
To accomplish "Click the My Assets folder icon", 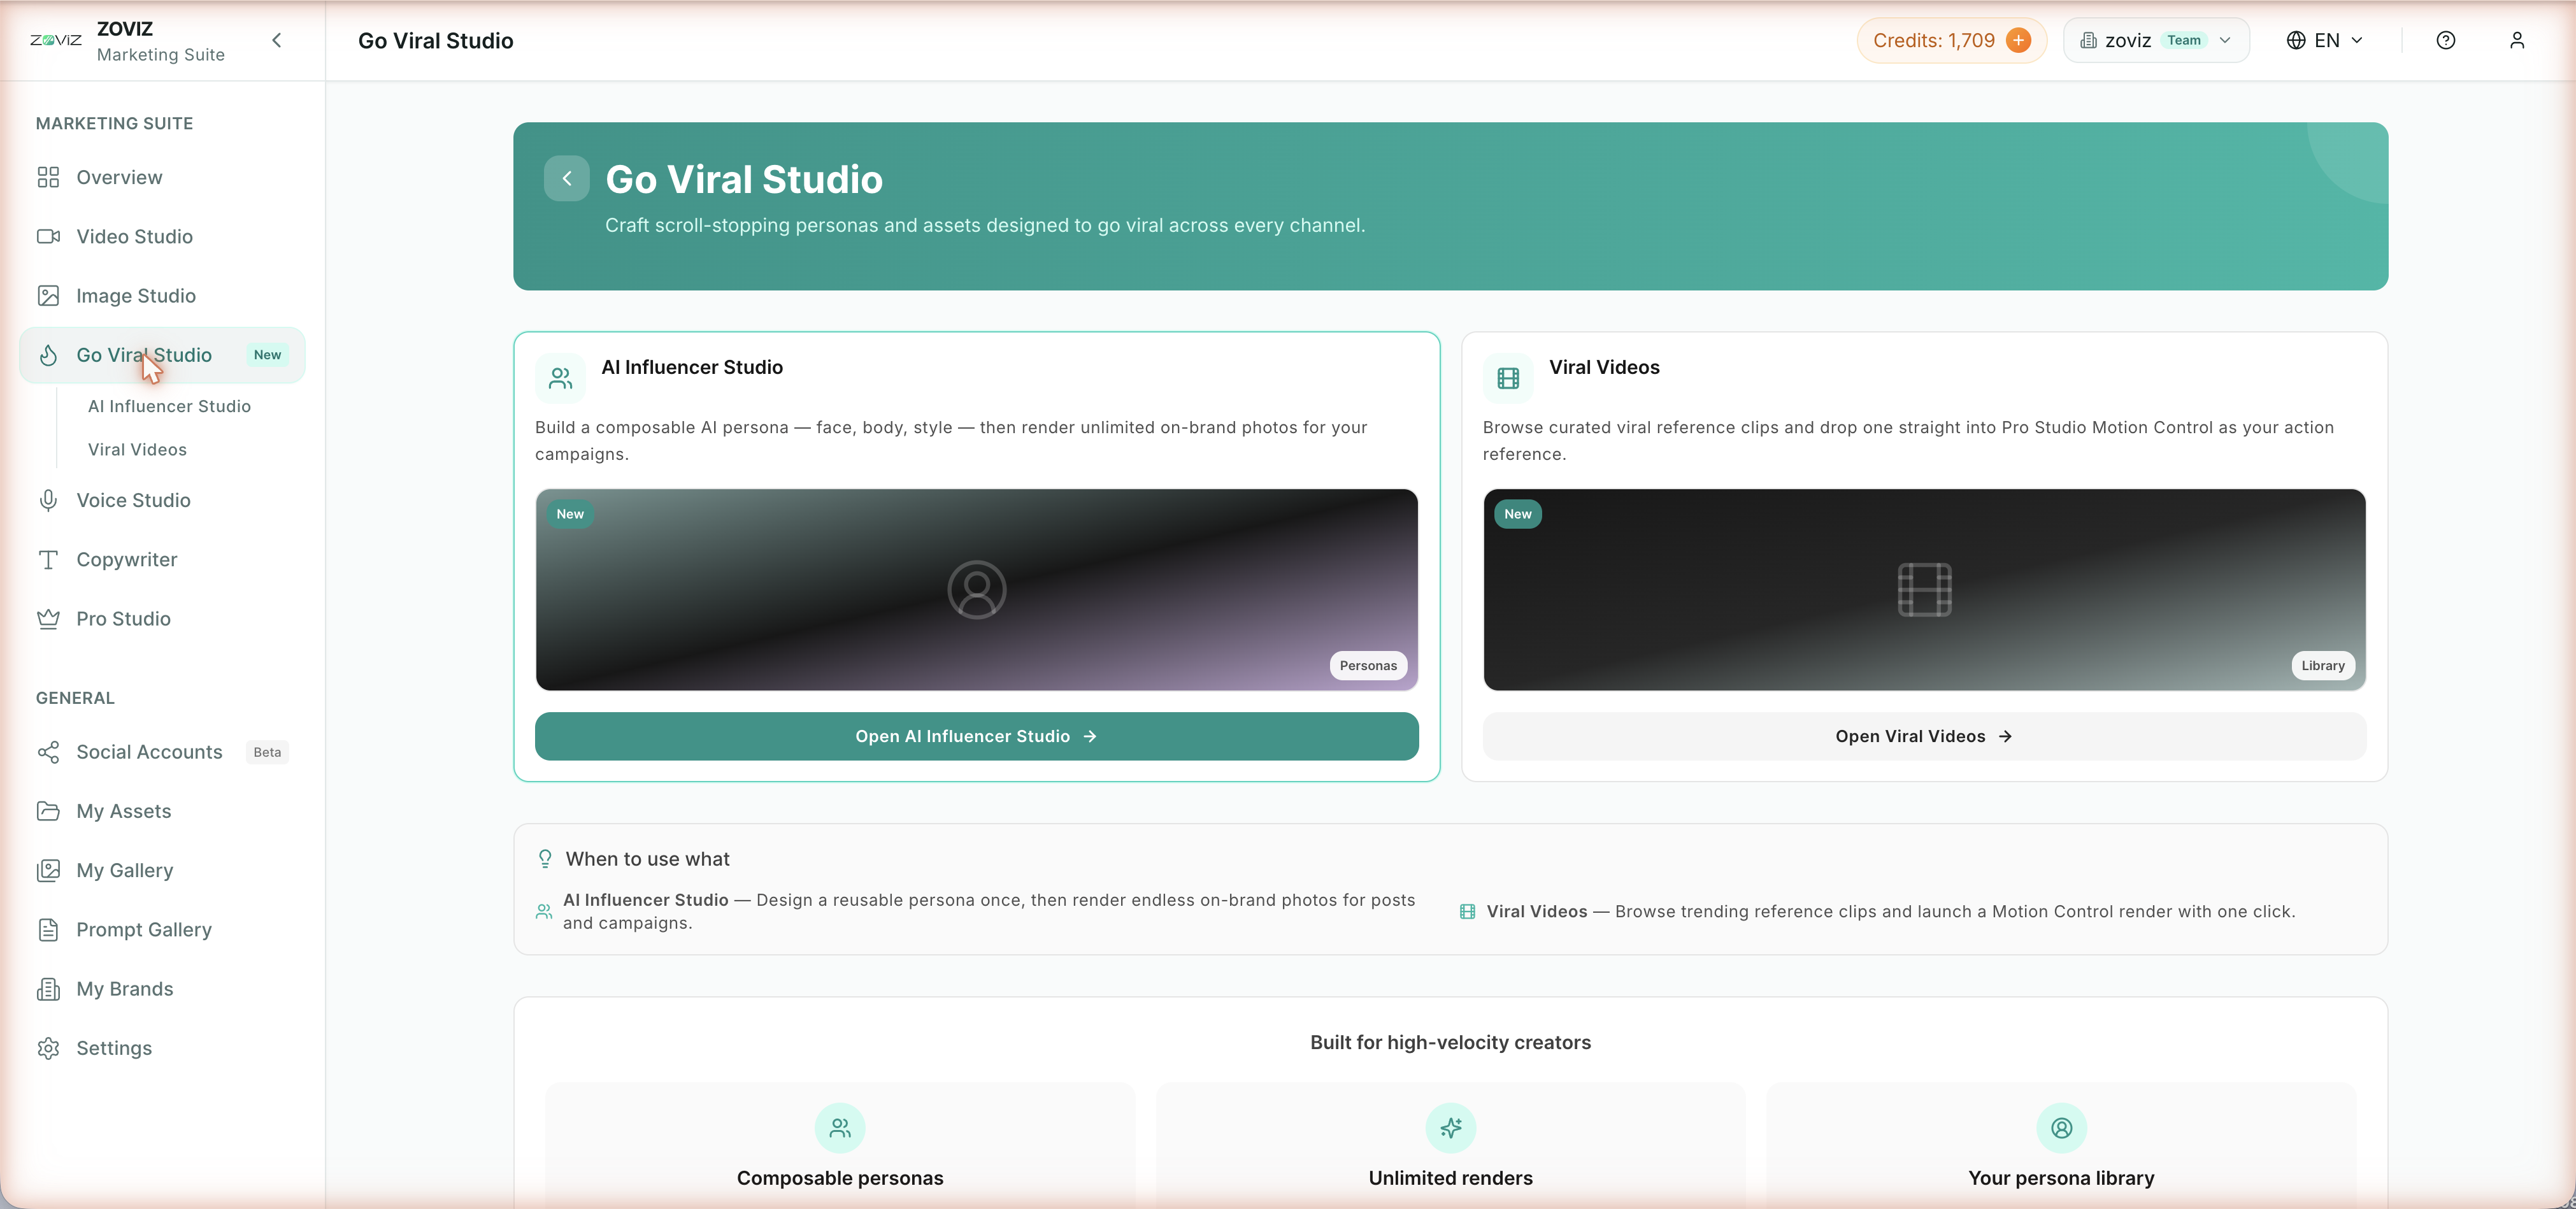I will (x=48, y=811).
